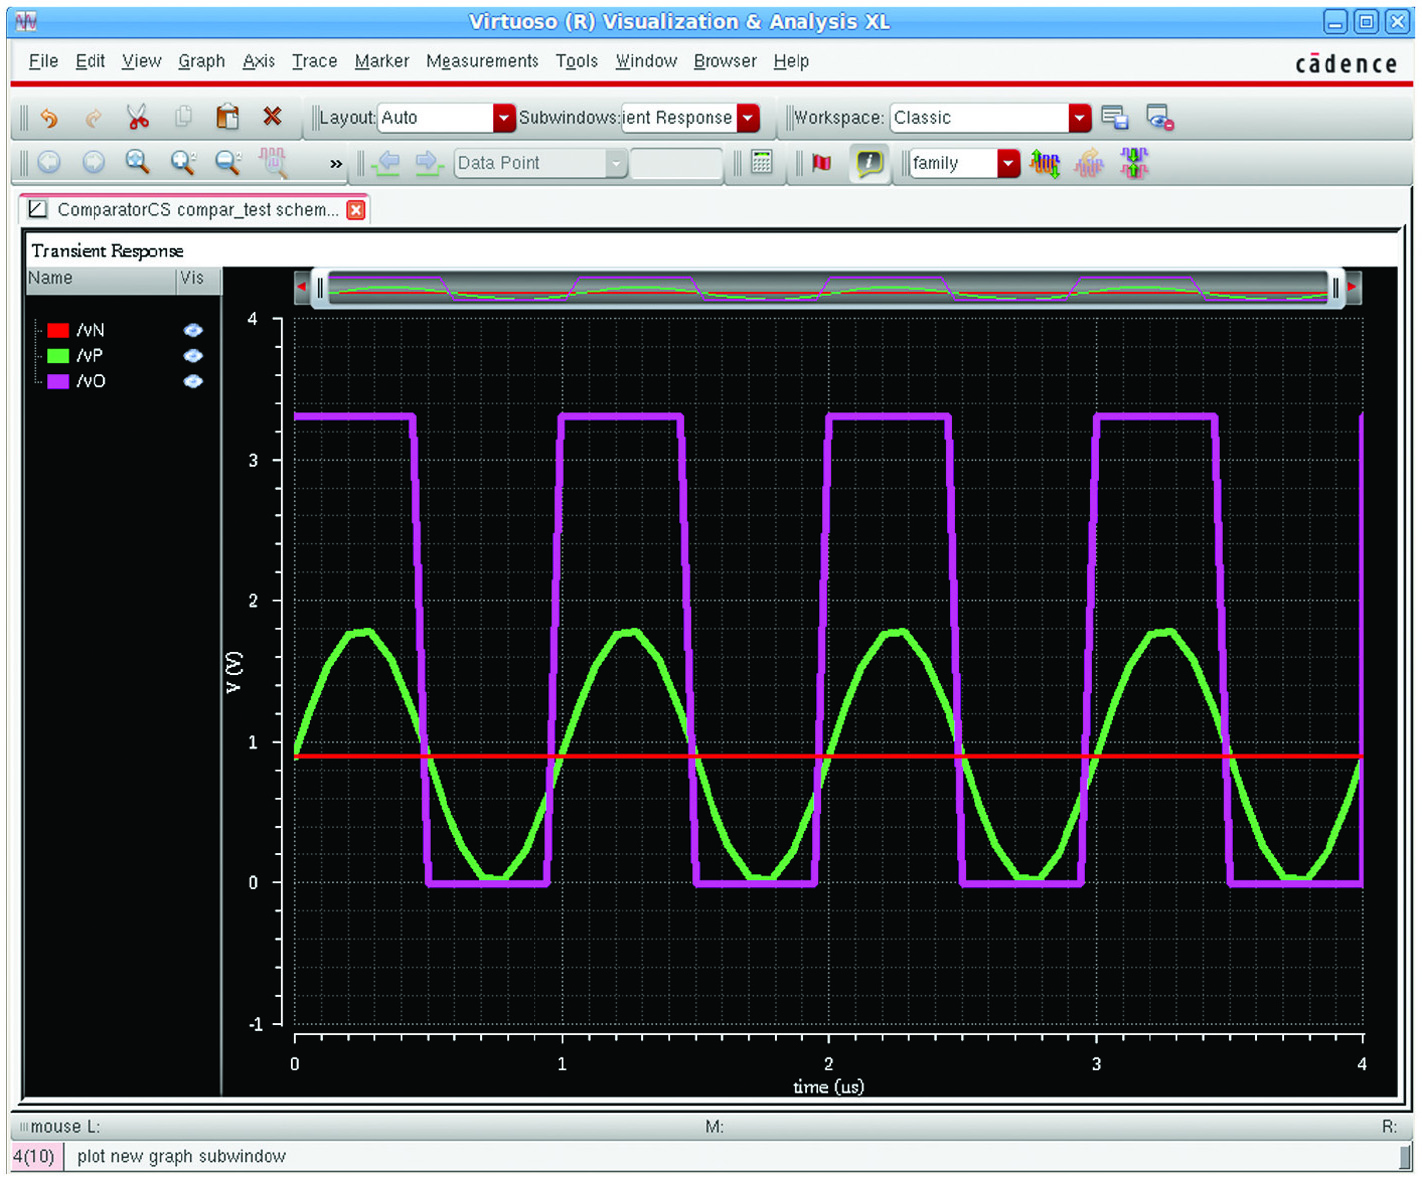Viewport: 1422px width, 1179px height.
Task: Click the purple /vO color swatch
Action: 58,381
